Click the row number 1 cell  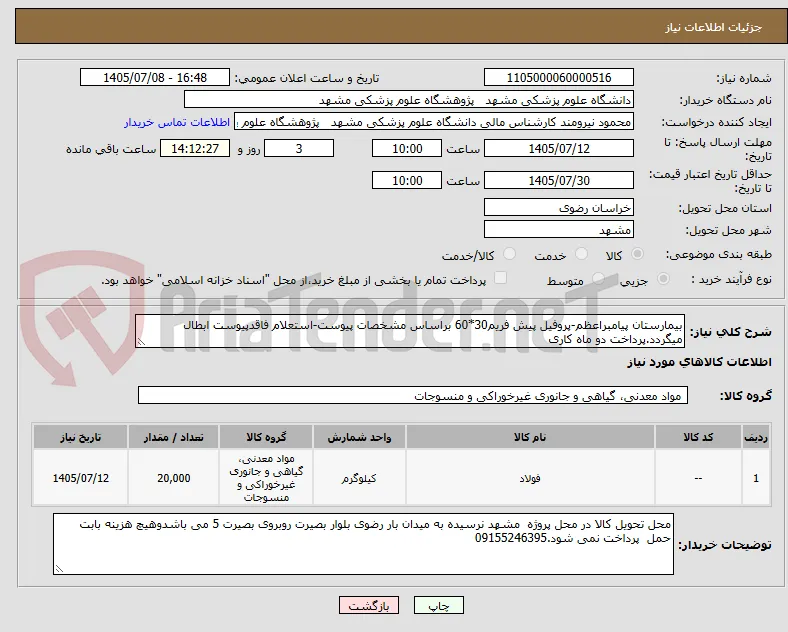point(756,478)
